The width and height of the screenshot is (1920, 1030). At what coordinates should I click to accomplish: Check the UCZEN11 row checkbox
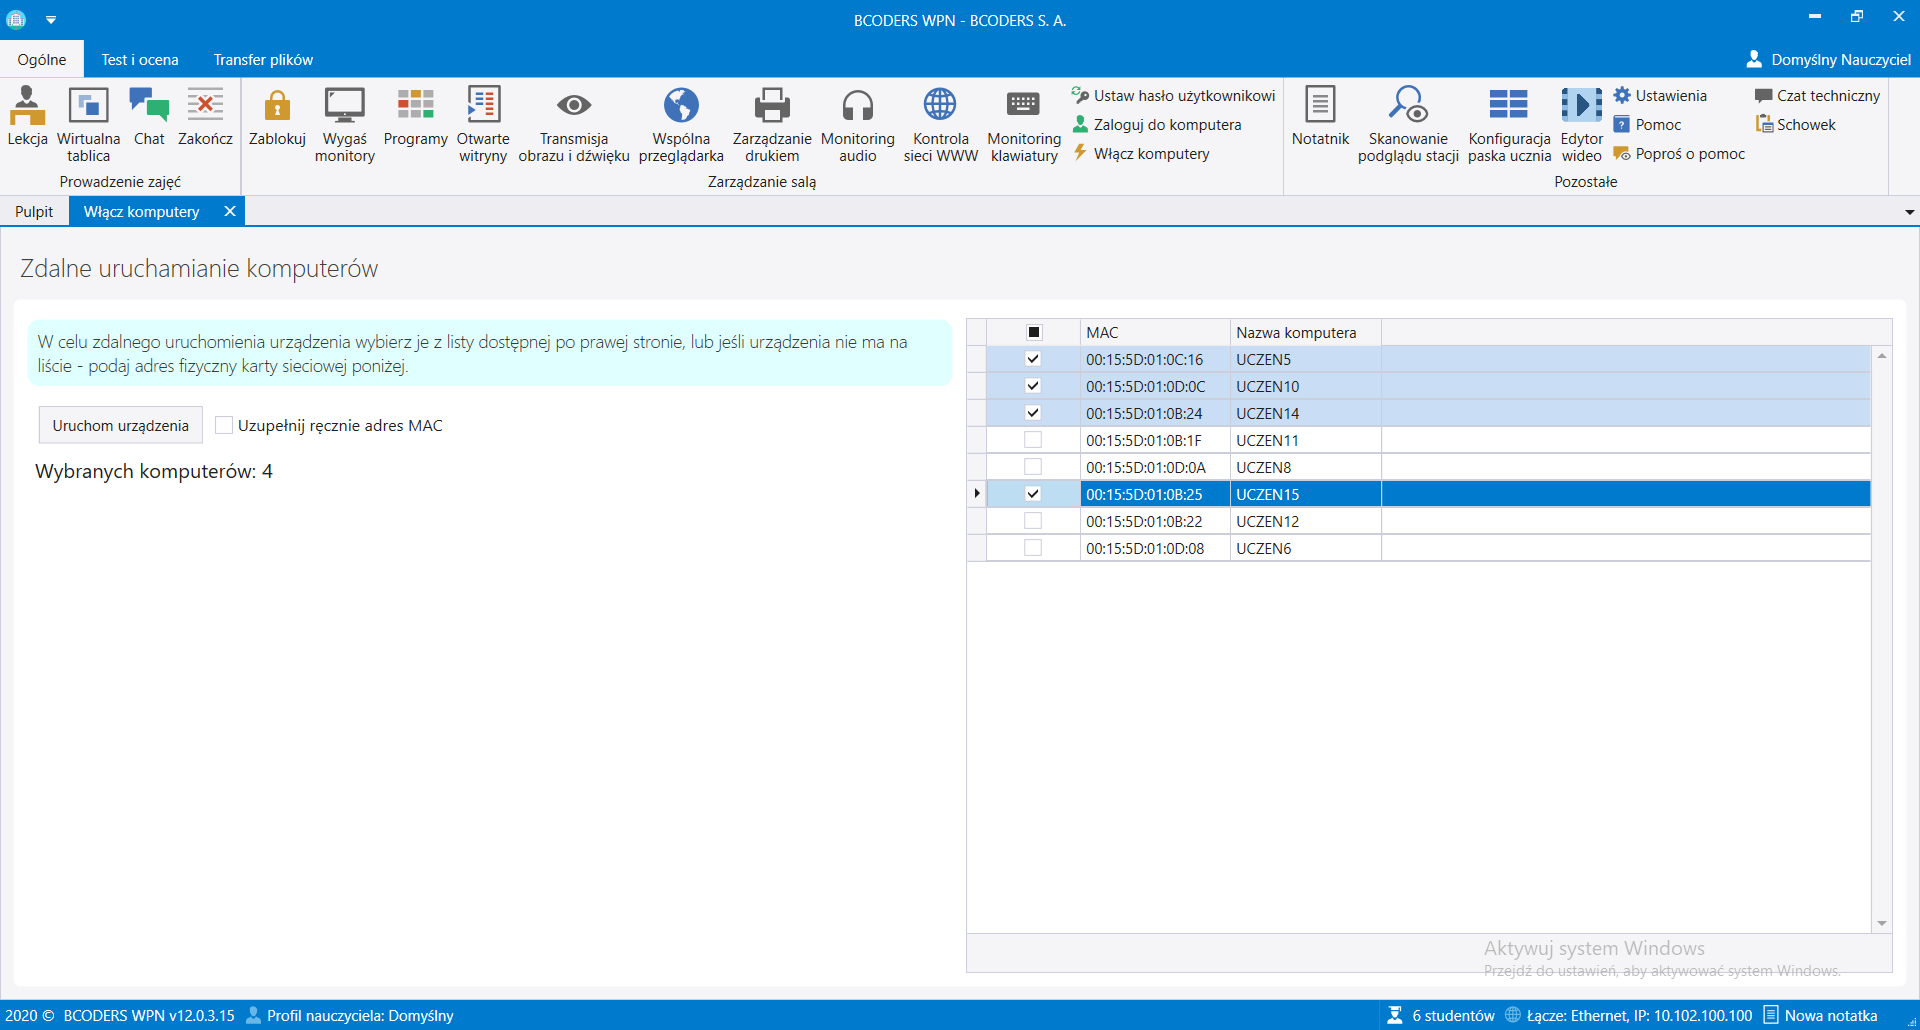pyautogui.click(x=1033, y=440)
